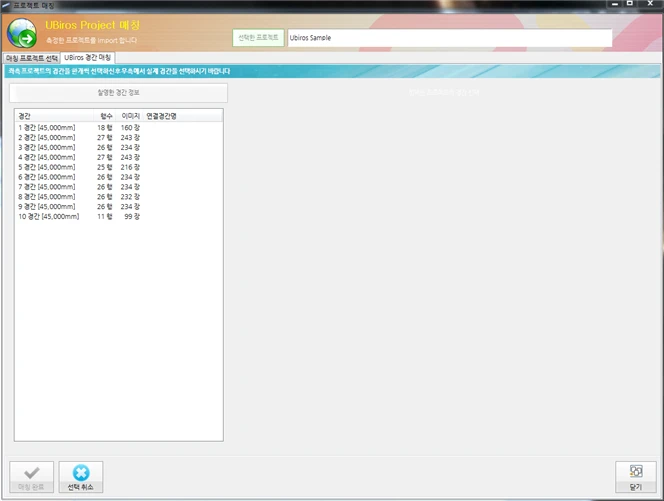
Task: Click the 11 행 row count cell
Action: coord(105,216)
